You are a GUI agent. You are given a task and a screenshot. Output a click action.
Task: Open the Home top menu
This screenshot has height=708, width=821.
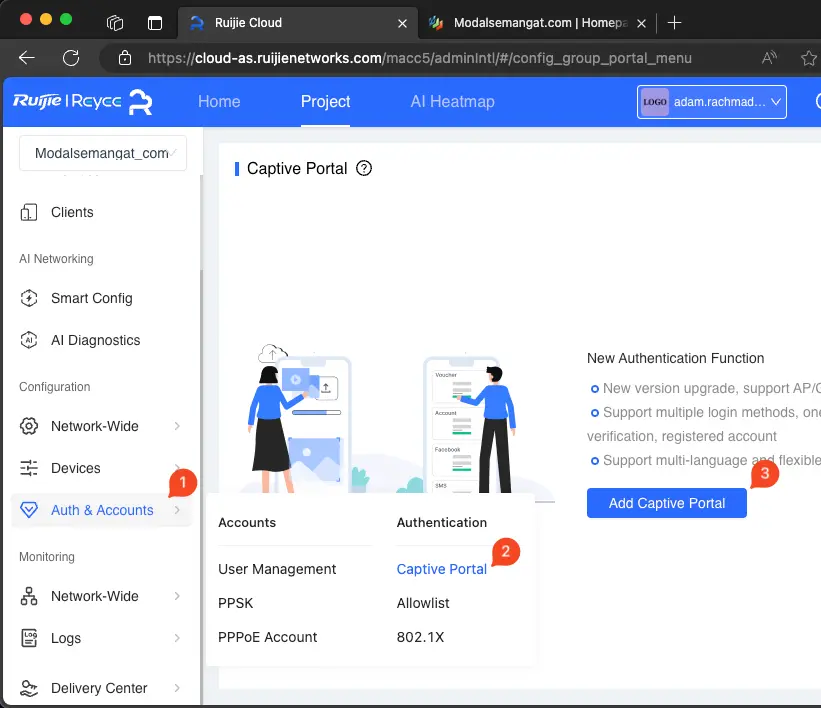(219, 102)
